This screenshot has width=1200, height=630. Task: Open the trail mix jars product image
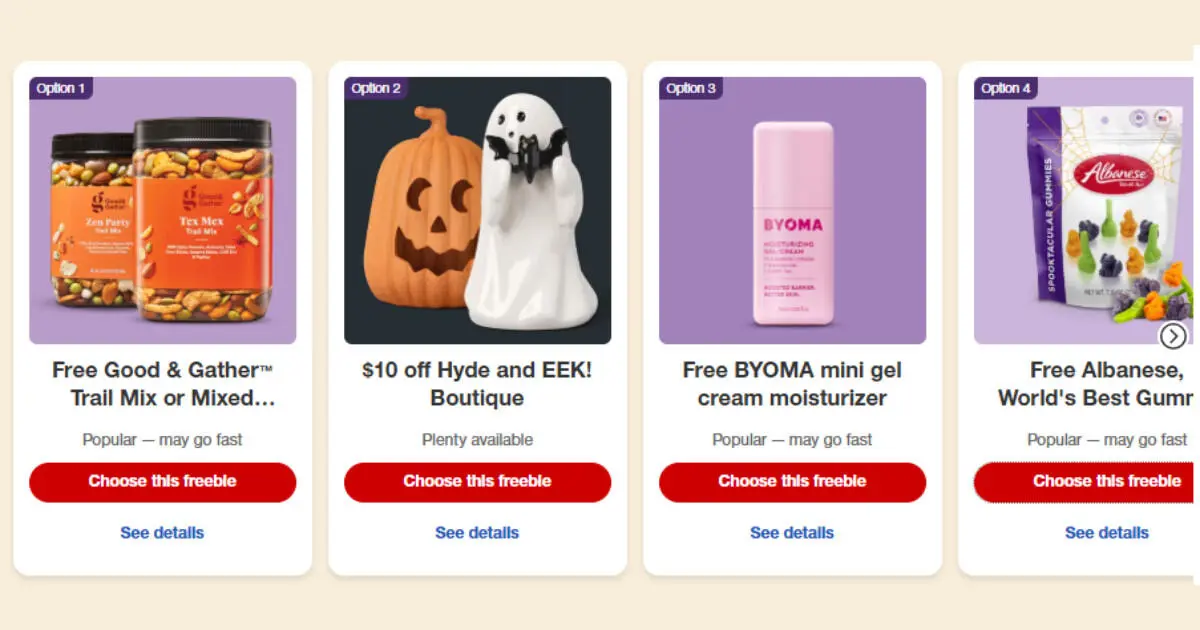click(x=163, y=211)
